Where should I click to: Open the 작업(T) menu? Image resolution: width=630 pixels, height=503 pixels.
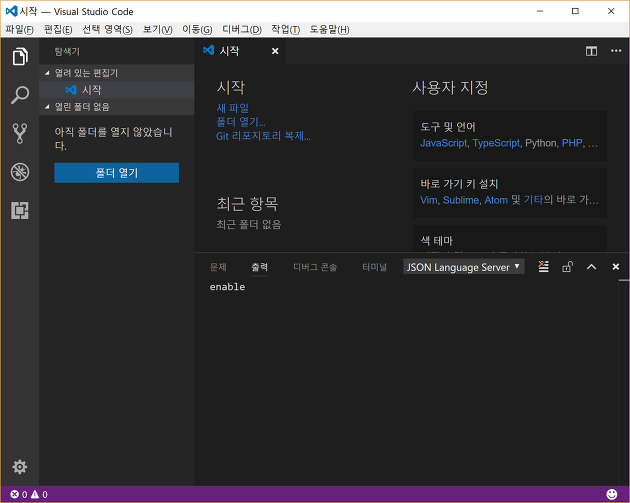(x=286, y=29)
